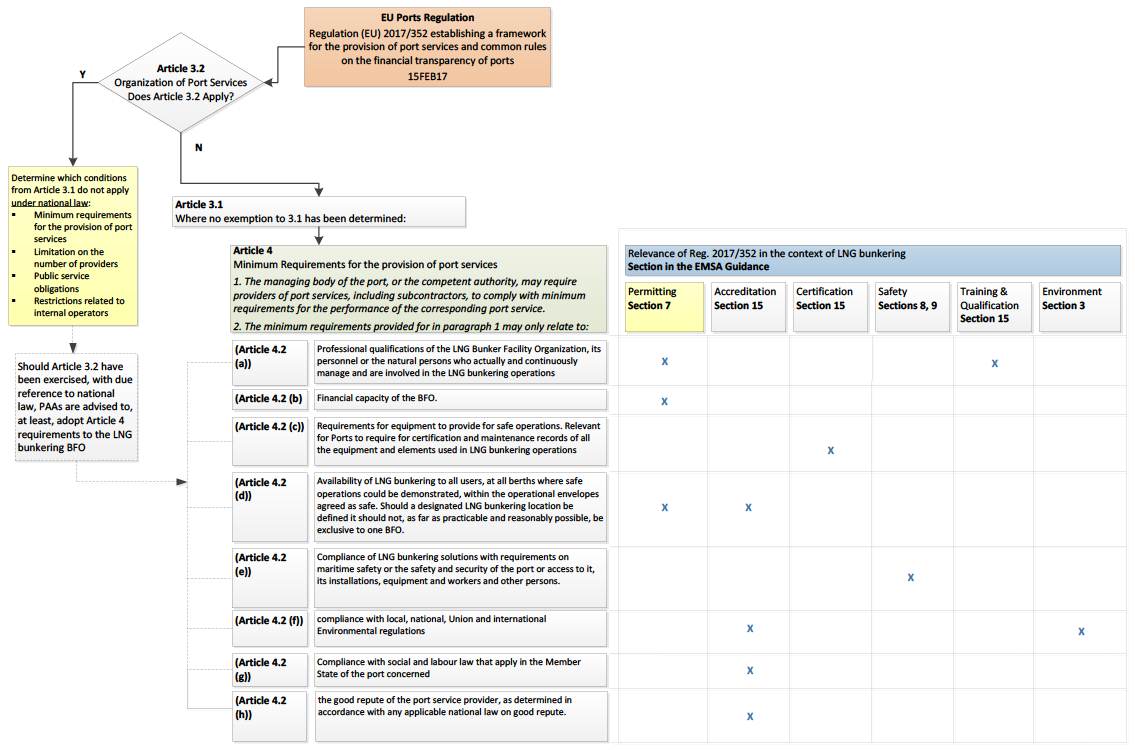This screenshot has width=1135, height=750.
Task: Select the Article 3.2 decision diamond
Action: tap(180, 82)
